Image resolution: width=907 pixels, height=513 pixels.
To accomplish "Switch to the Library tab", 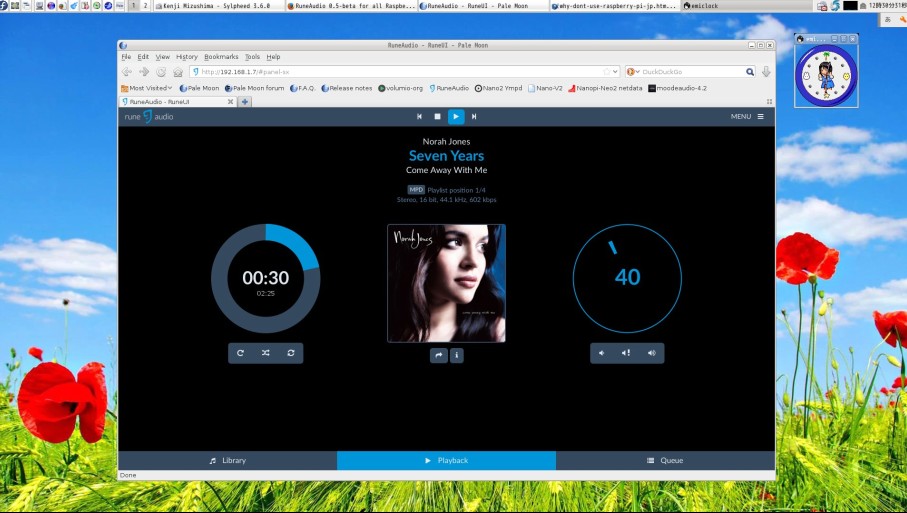I will [x=227, y=461].
